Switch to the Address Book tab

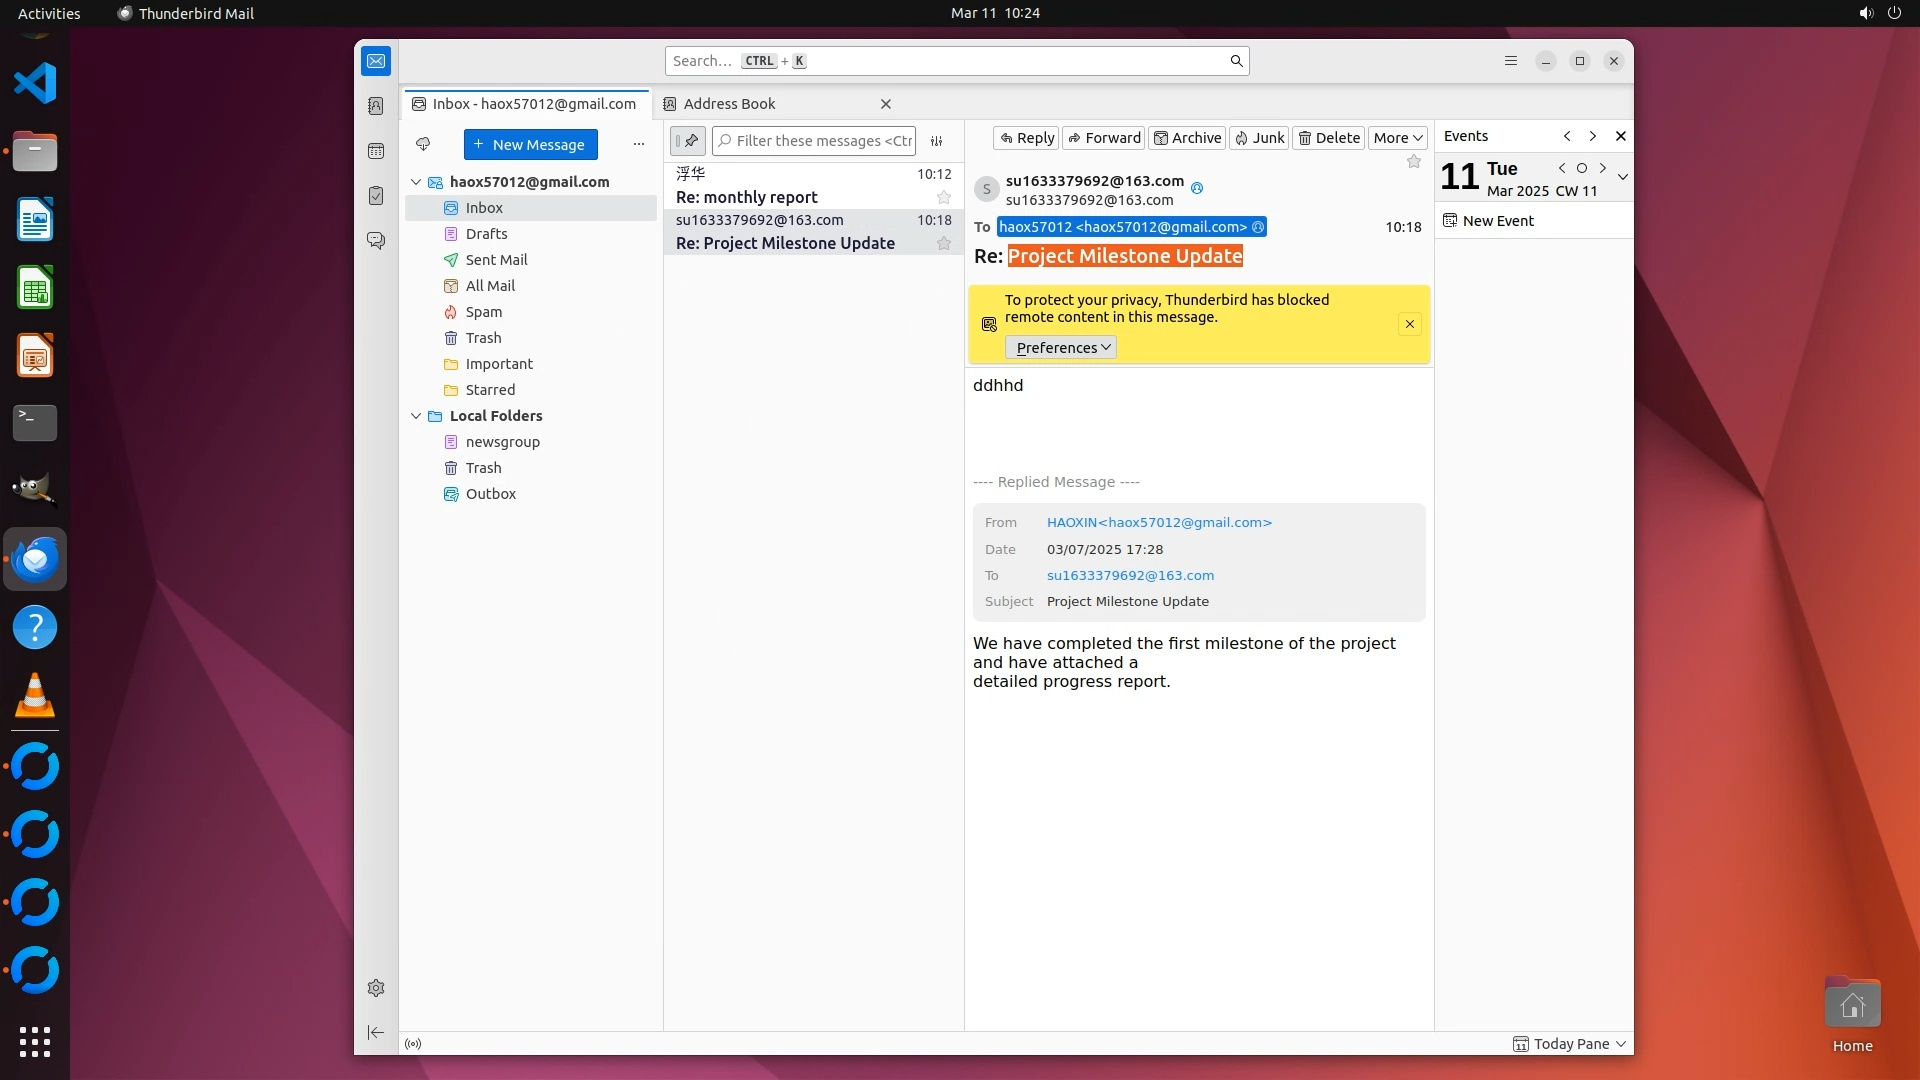pos(730,104)
